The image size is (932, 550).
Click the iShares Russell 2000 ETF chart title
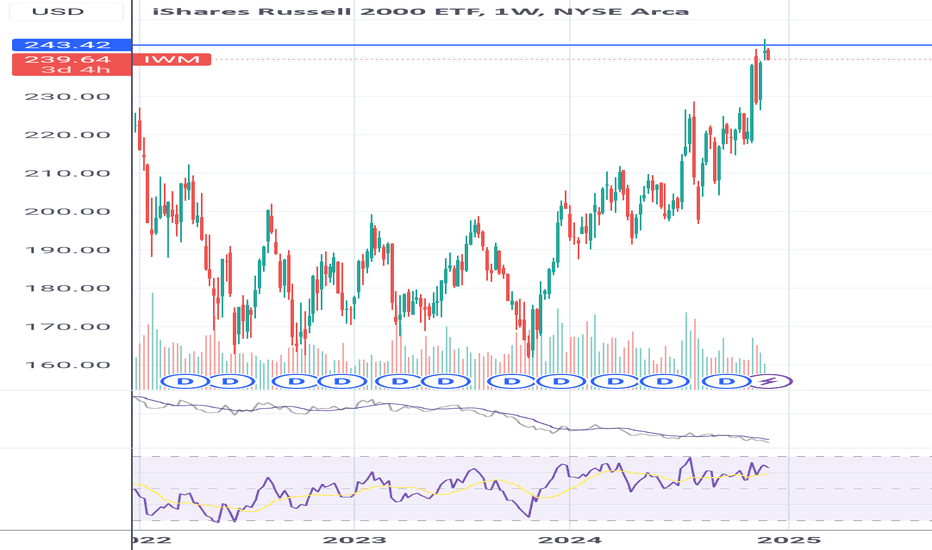coord(420,11)
